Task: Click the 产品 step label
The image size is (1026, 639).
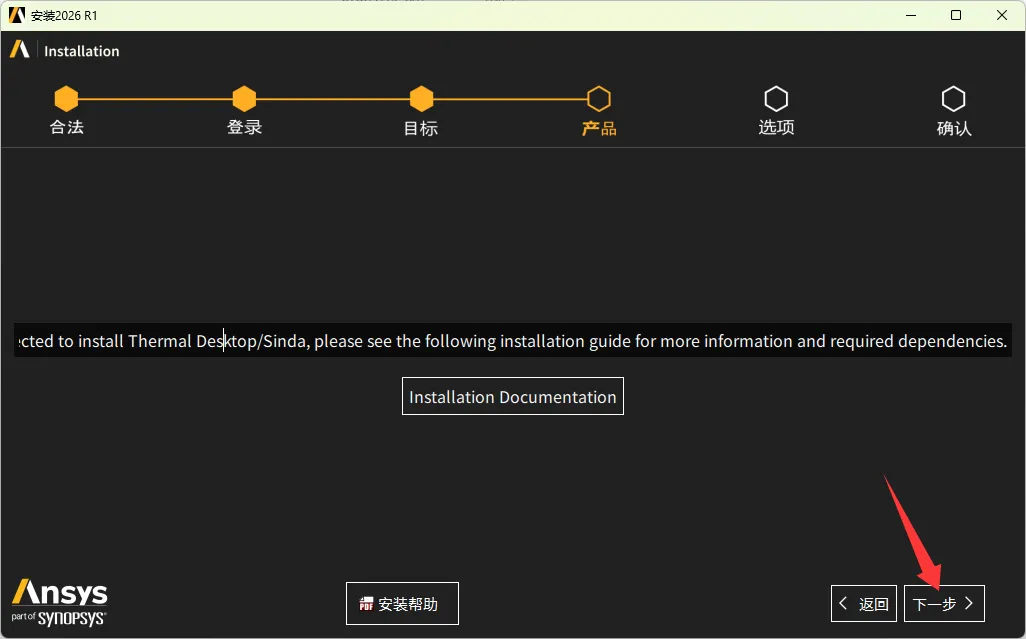Action: point(599,128)
